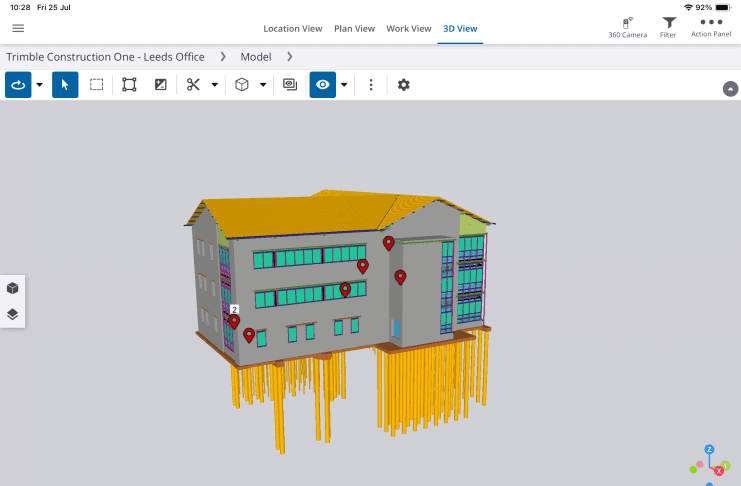741x486 pixels.
Task: Open the hamburger main menu
Action: [x=18, y=28]
